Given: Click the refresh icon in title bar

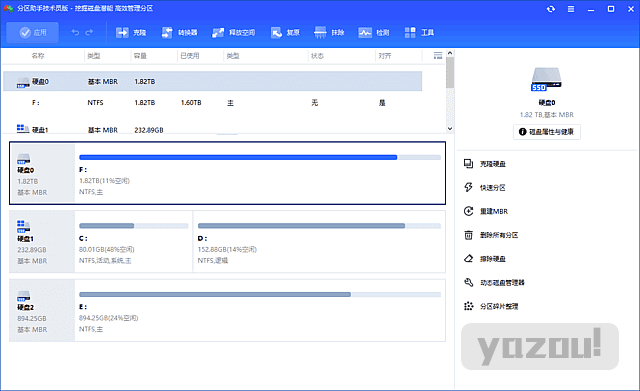Looking at the screenshot, I should pos(551,9).
